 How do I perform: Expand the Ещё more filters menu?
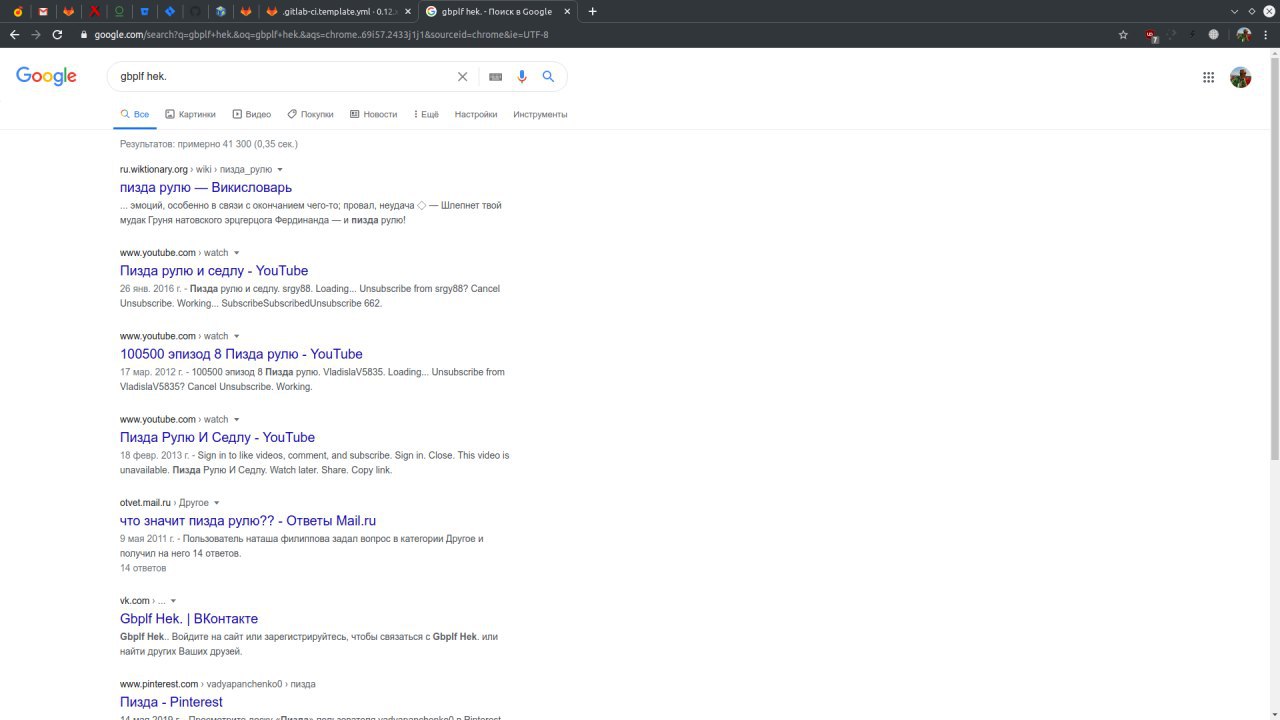[426, 114]
